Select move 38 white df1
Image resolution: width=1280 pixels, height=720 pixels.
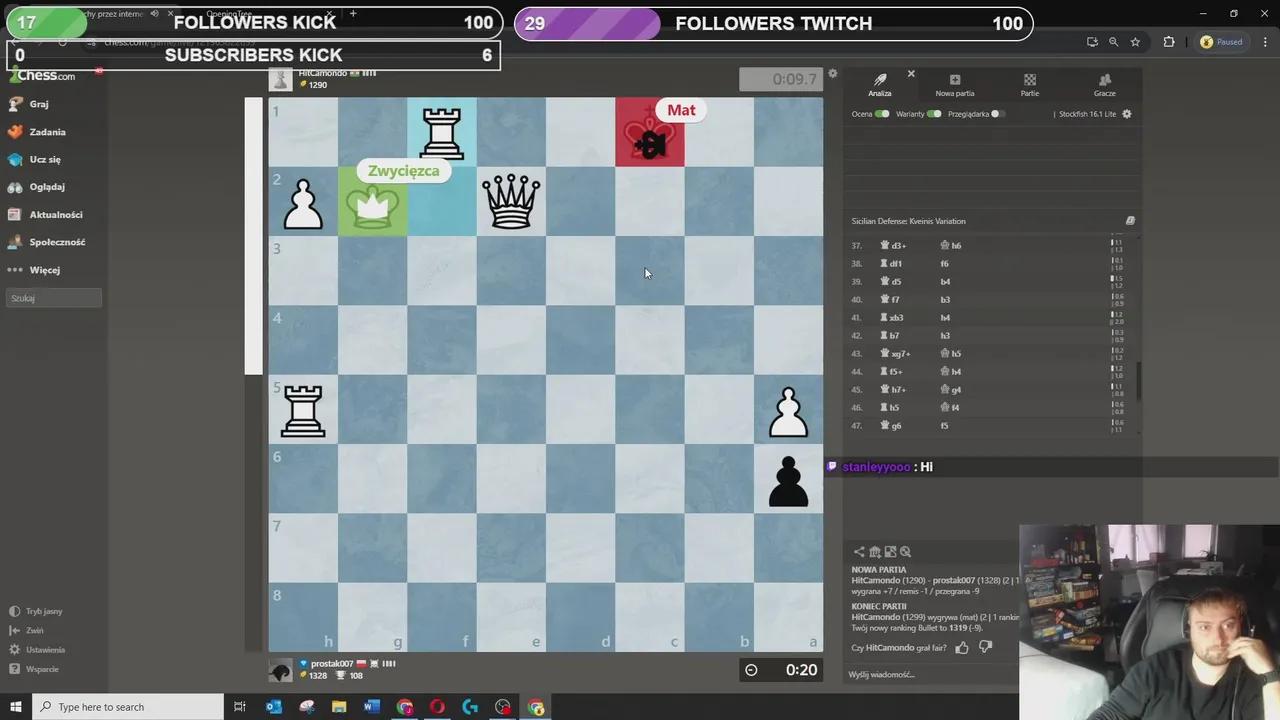click(x=892, y=264)
